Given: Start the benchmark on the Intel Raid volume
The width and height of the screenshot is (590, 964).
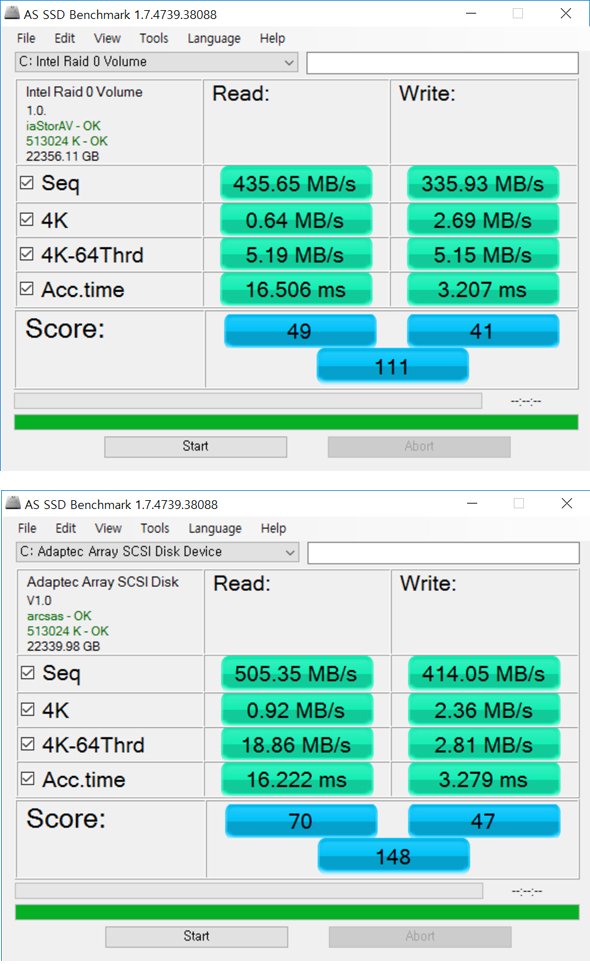Looking at the screenshot, I should 195,446.
